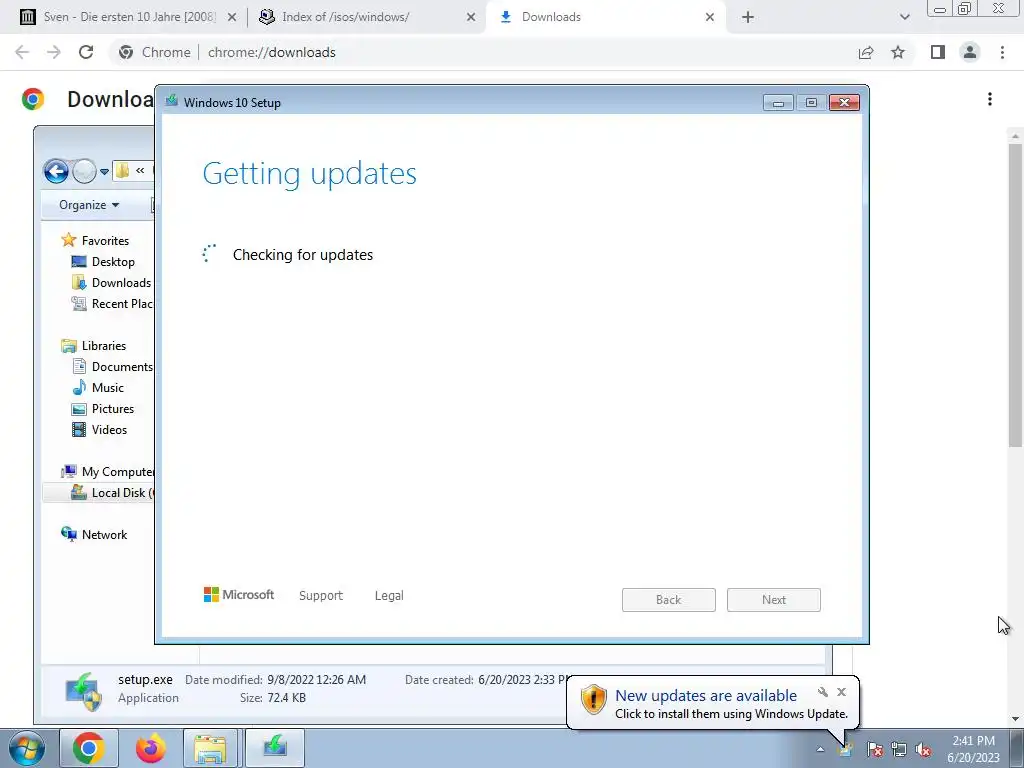Open the Organize dropdown menu
1024x768 pixels.
(x=89, y=205)
